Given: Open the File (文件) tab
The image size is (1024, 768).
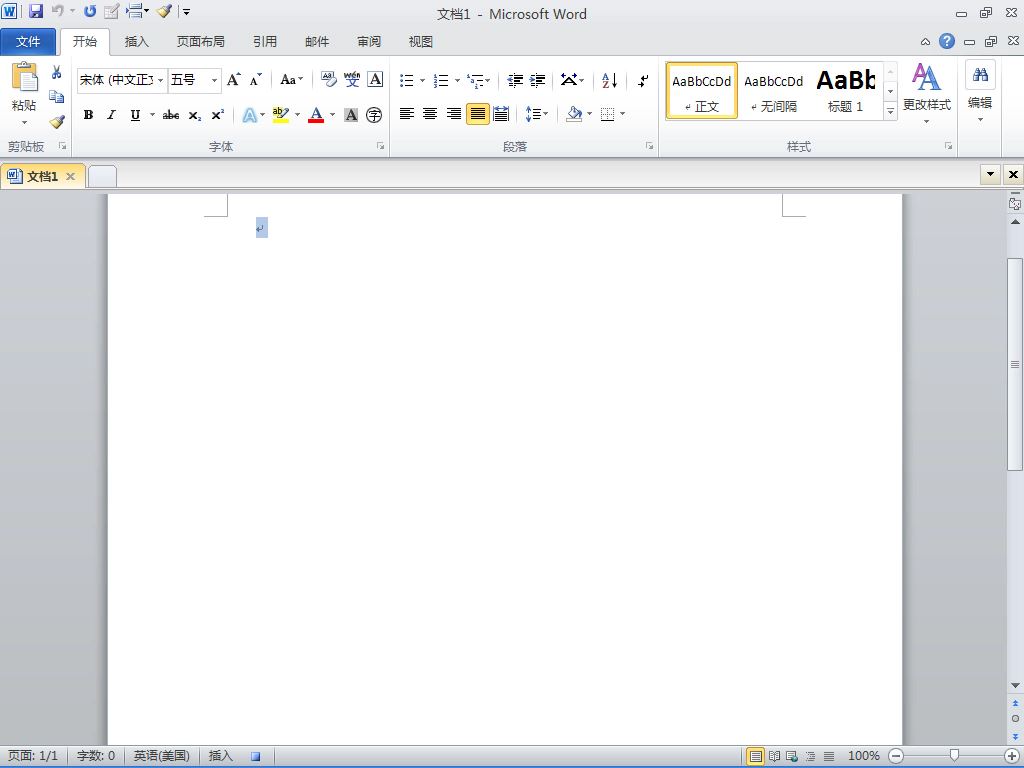Looking at the screenshot, I should (x=28, y=42).
